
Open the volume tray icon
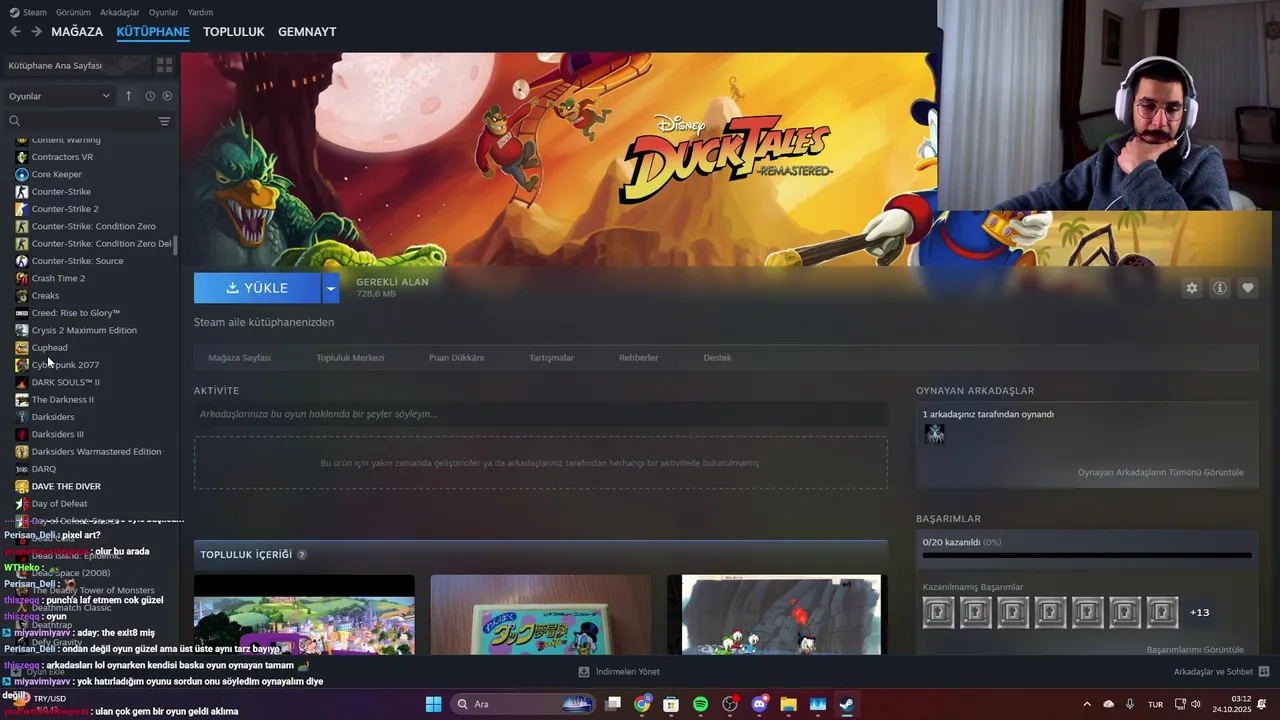[1196, 704]
